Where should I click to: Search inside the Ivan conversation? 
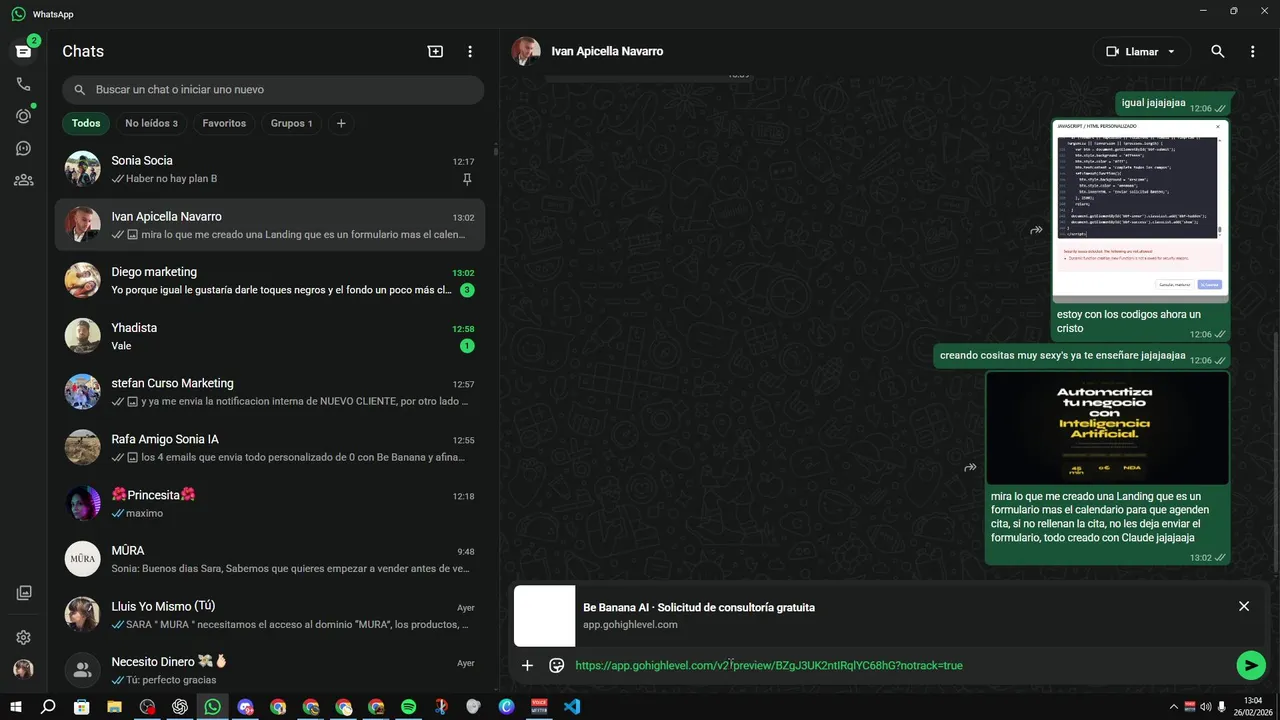coord(1217,51)
